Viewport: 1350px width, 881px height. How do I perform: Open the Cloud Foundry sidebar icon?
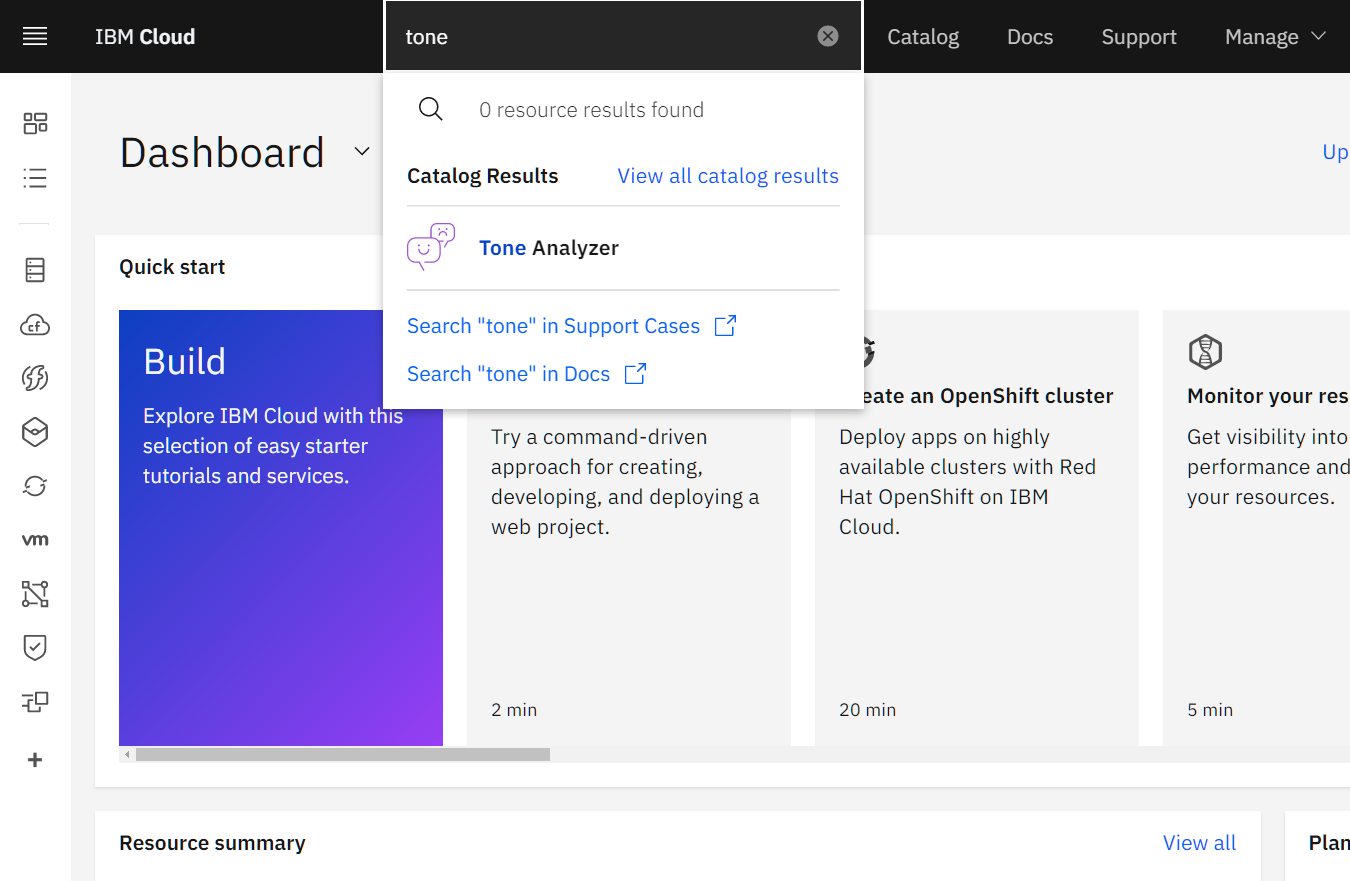pyautogui.click(x=35, y=325)
